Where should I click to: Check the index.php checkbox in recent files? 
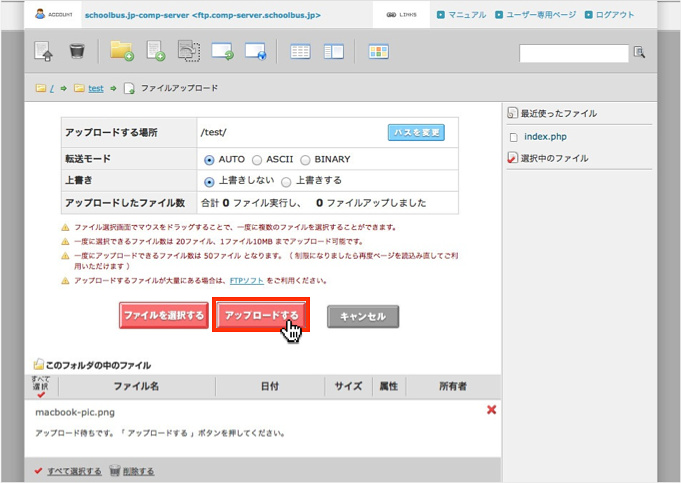(513, 137)
